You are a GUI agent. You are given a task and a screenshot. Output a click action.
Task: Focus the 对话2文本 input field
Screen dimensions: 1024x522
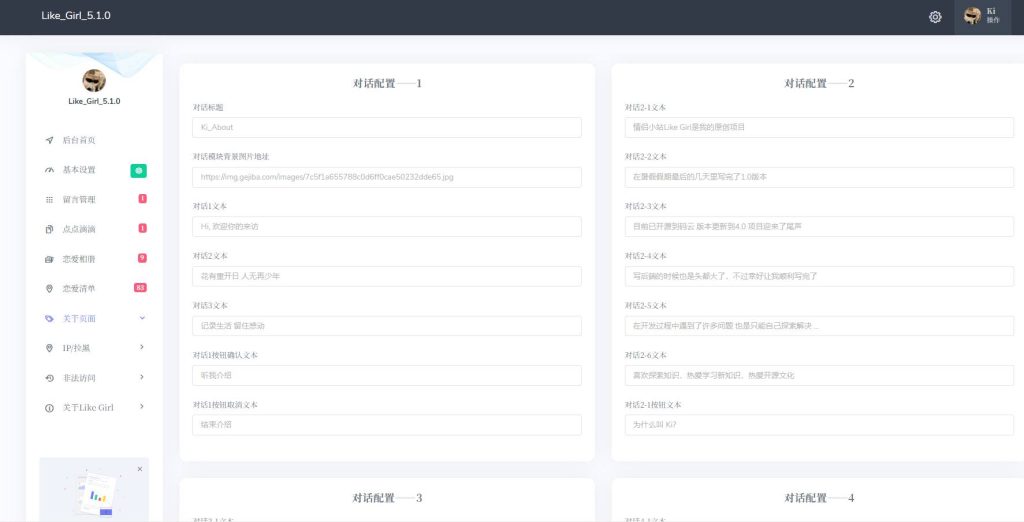(387, 276)
